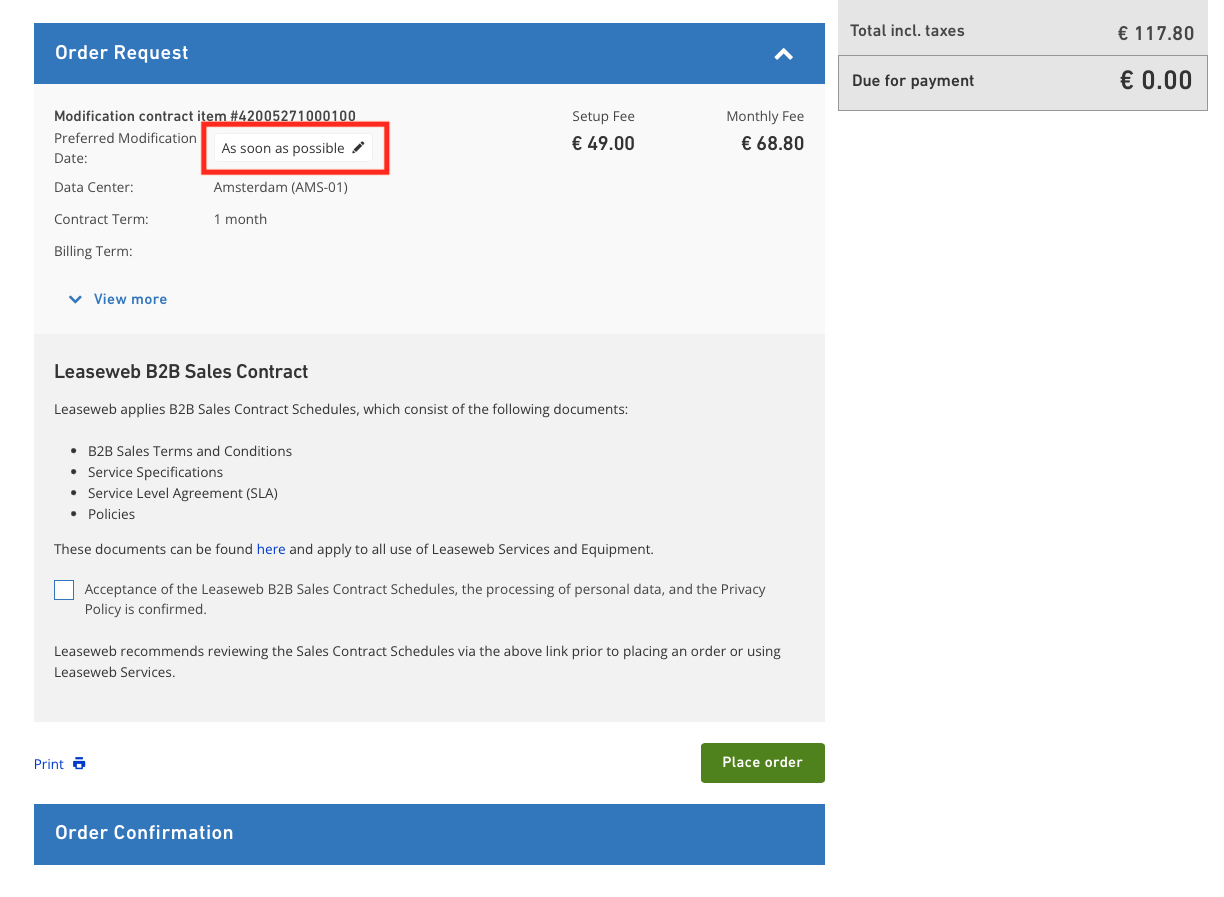Image resolution: width=1224 pixels, height=897 pixels.
Task: Collapse the Order Request panel chevron
Action: click(783, 54)
